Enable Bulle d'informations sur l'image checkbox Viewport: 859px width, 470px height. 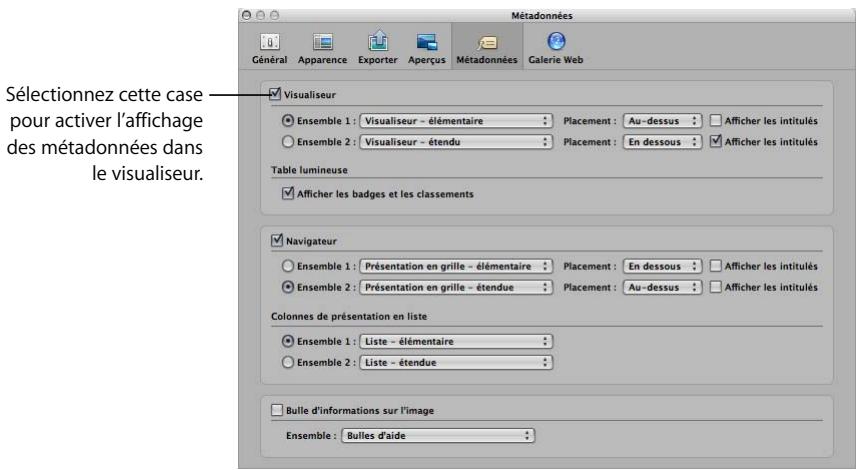point(277,410)
